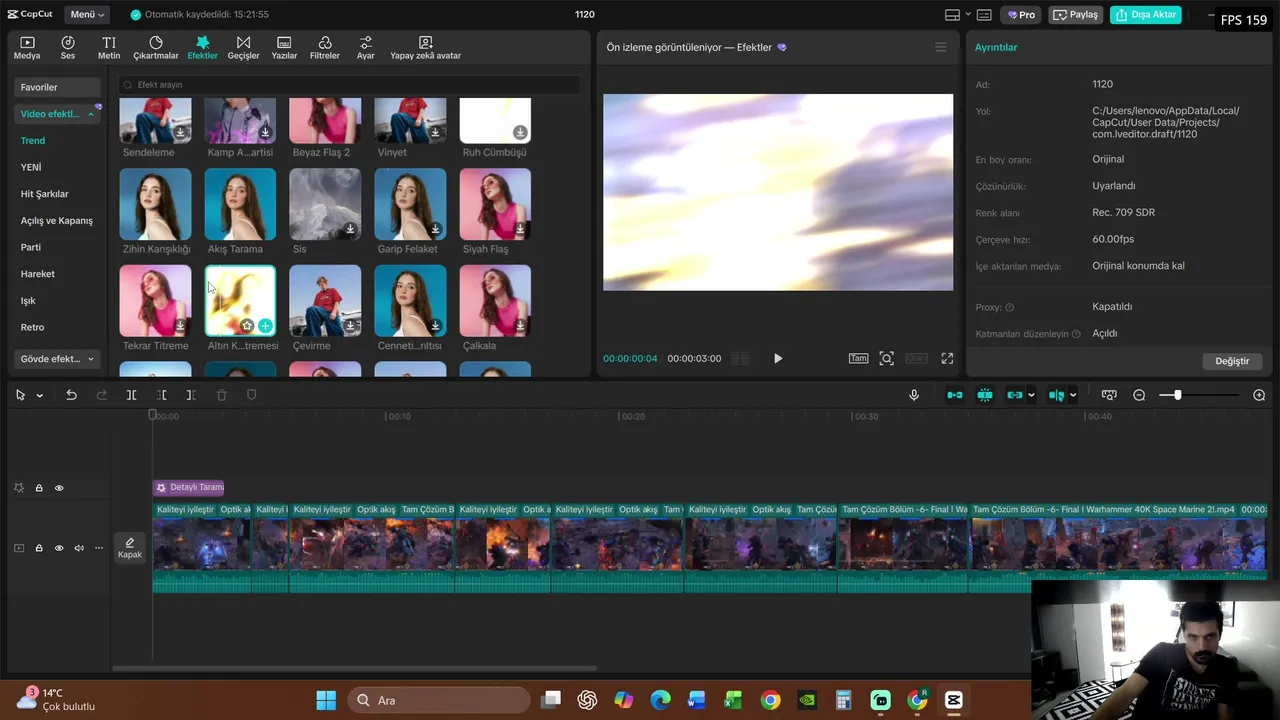Download the Garip Felaket effect
The width and height of the screenshot is (1280, 720).
pos(435,229)
